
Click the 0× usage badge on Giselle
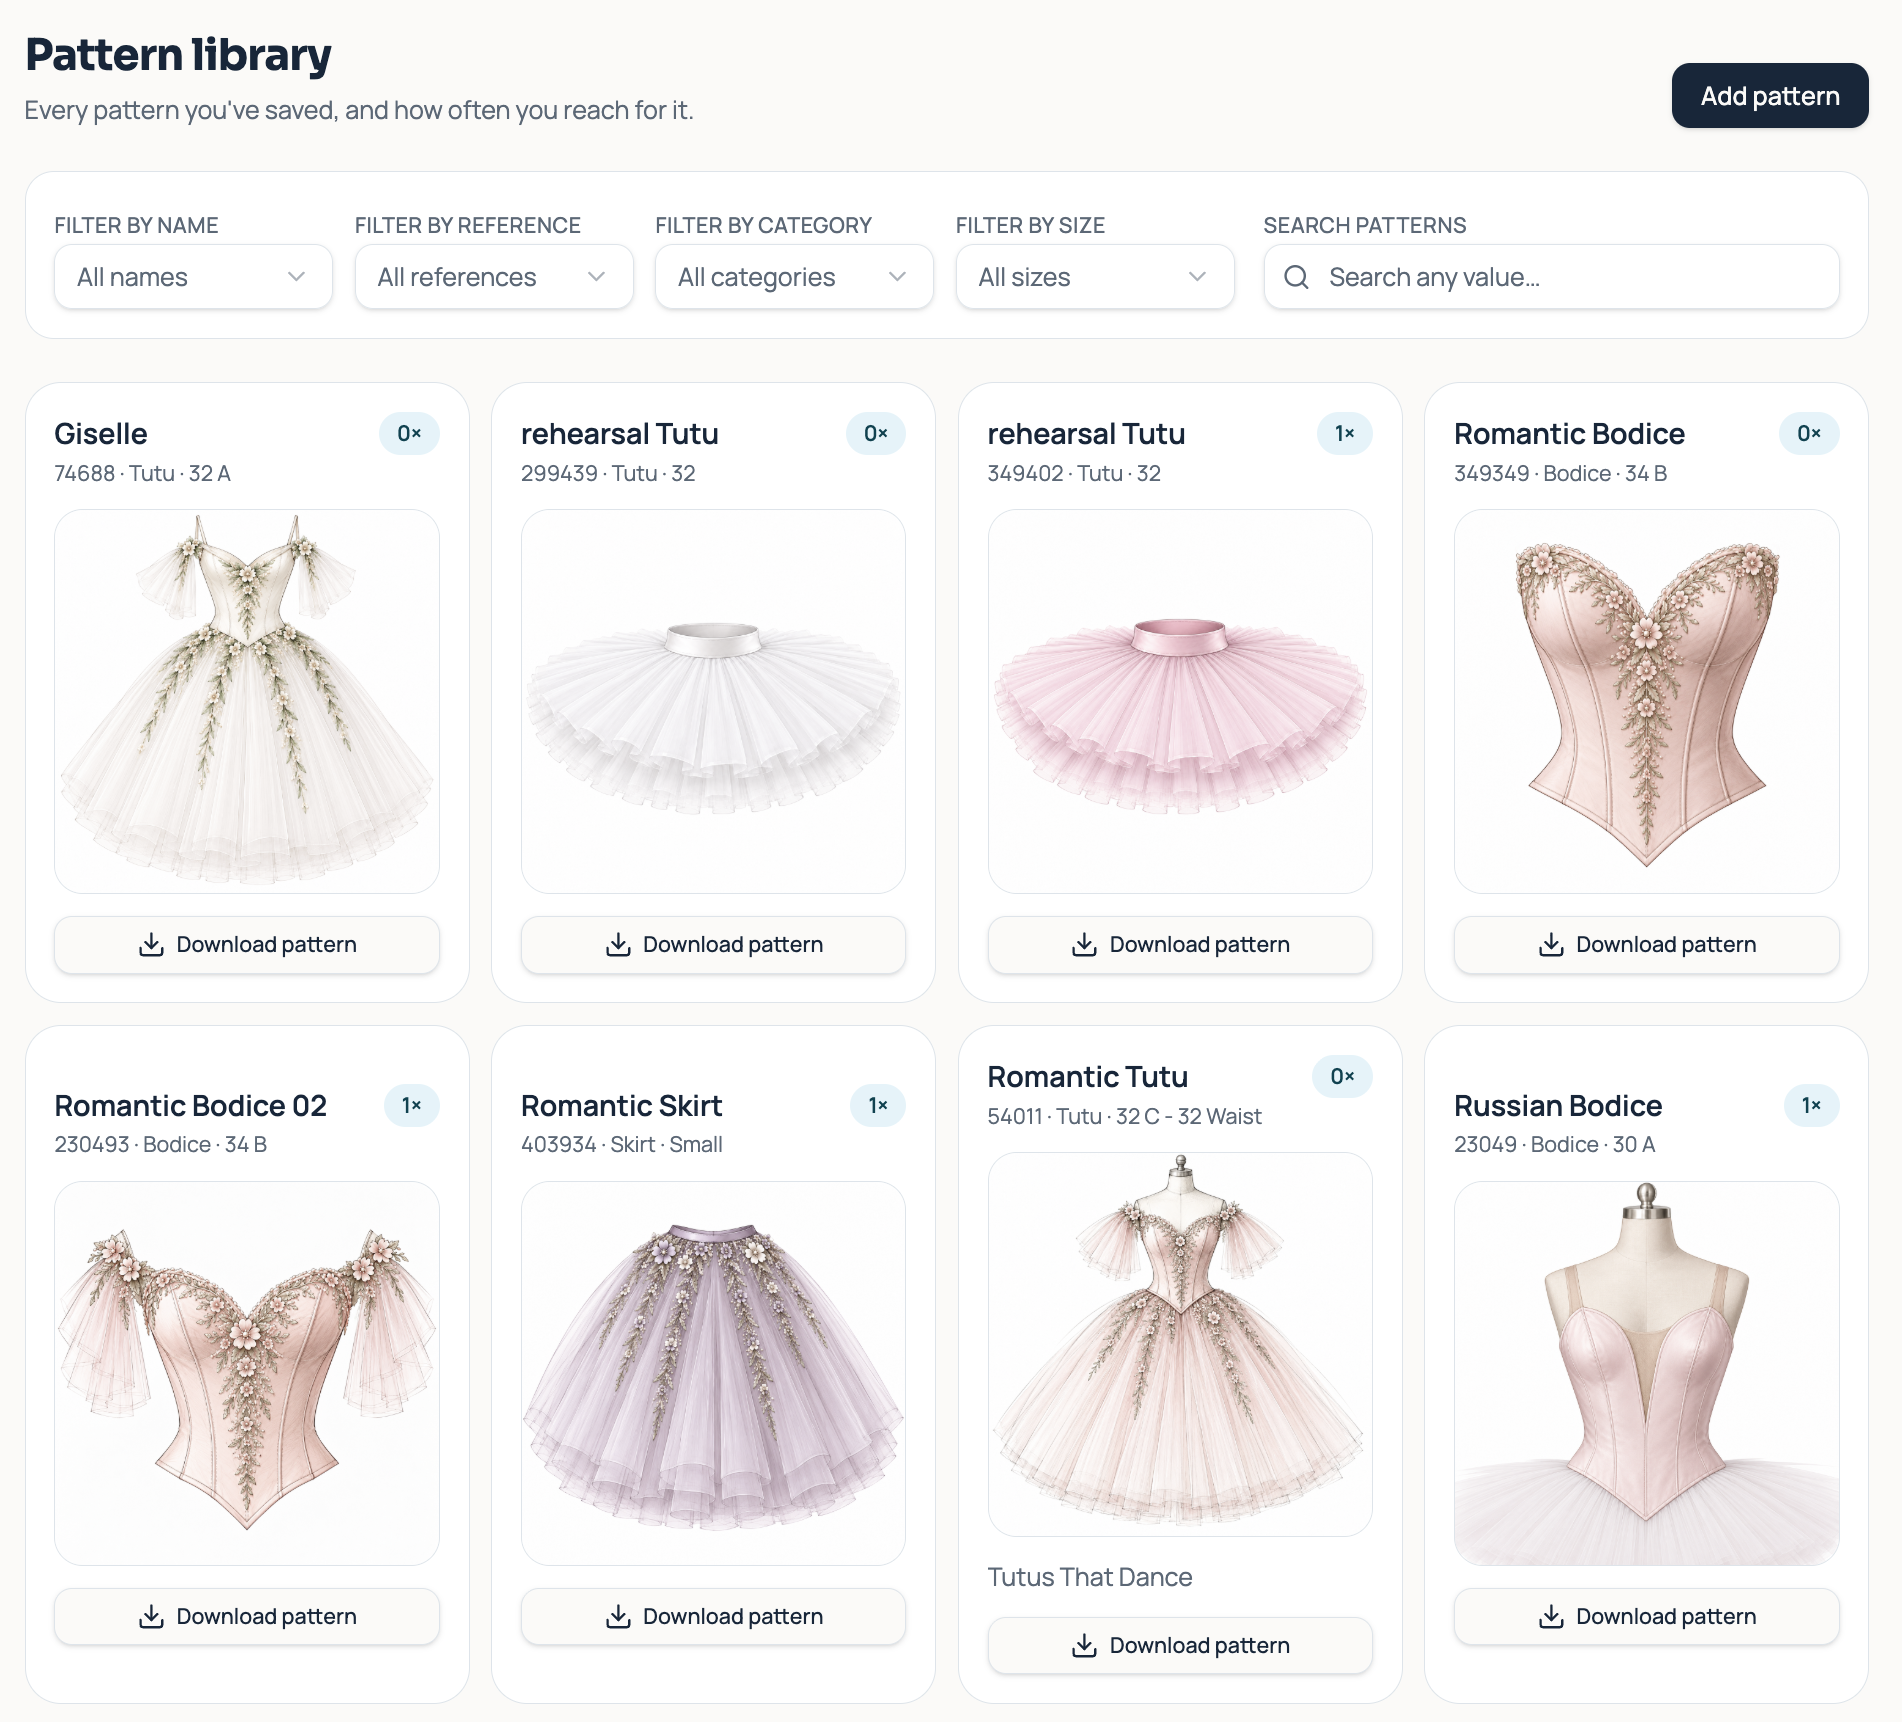coord(409,434)
